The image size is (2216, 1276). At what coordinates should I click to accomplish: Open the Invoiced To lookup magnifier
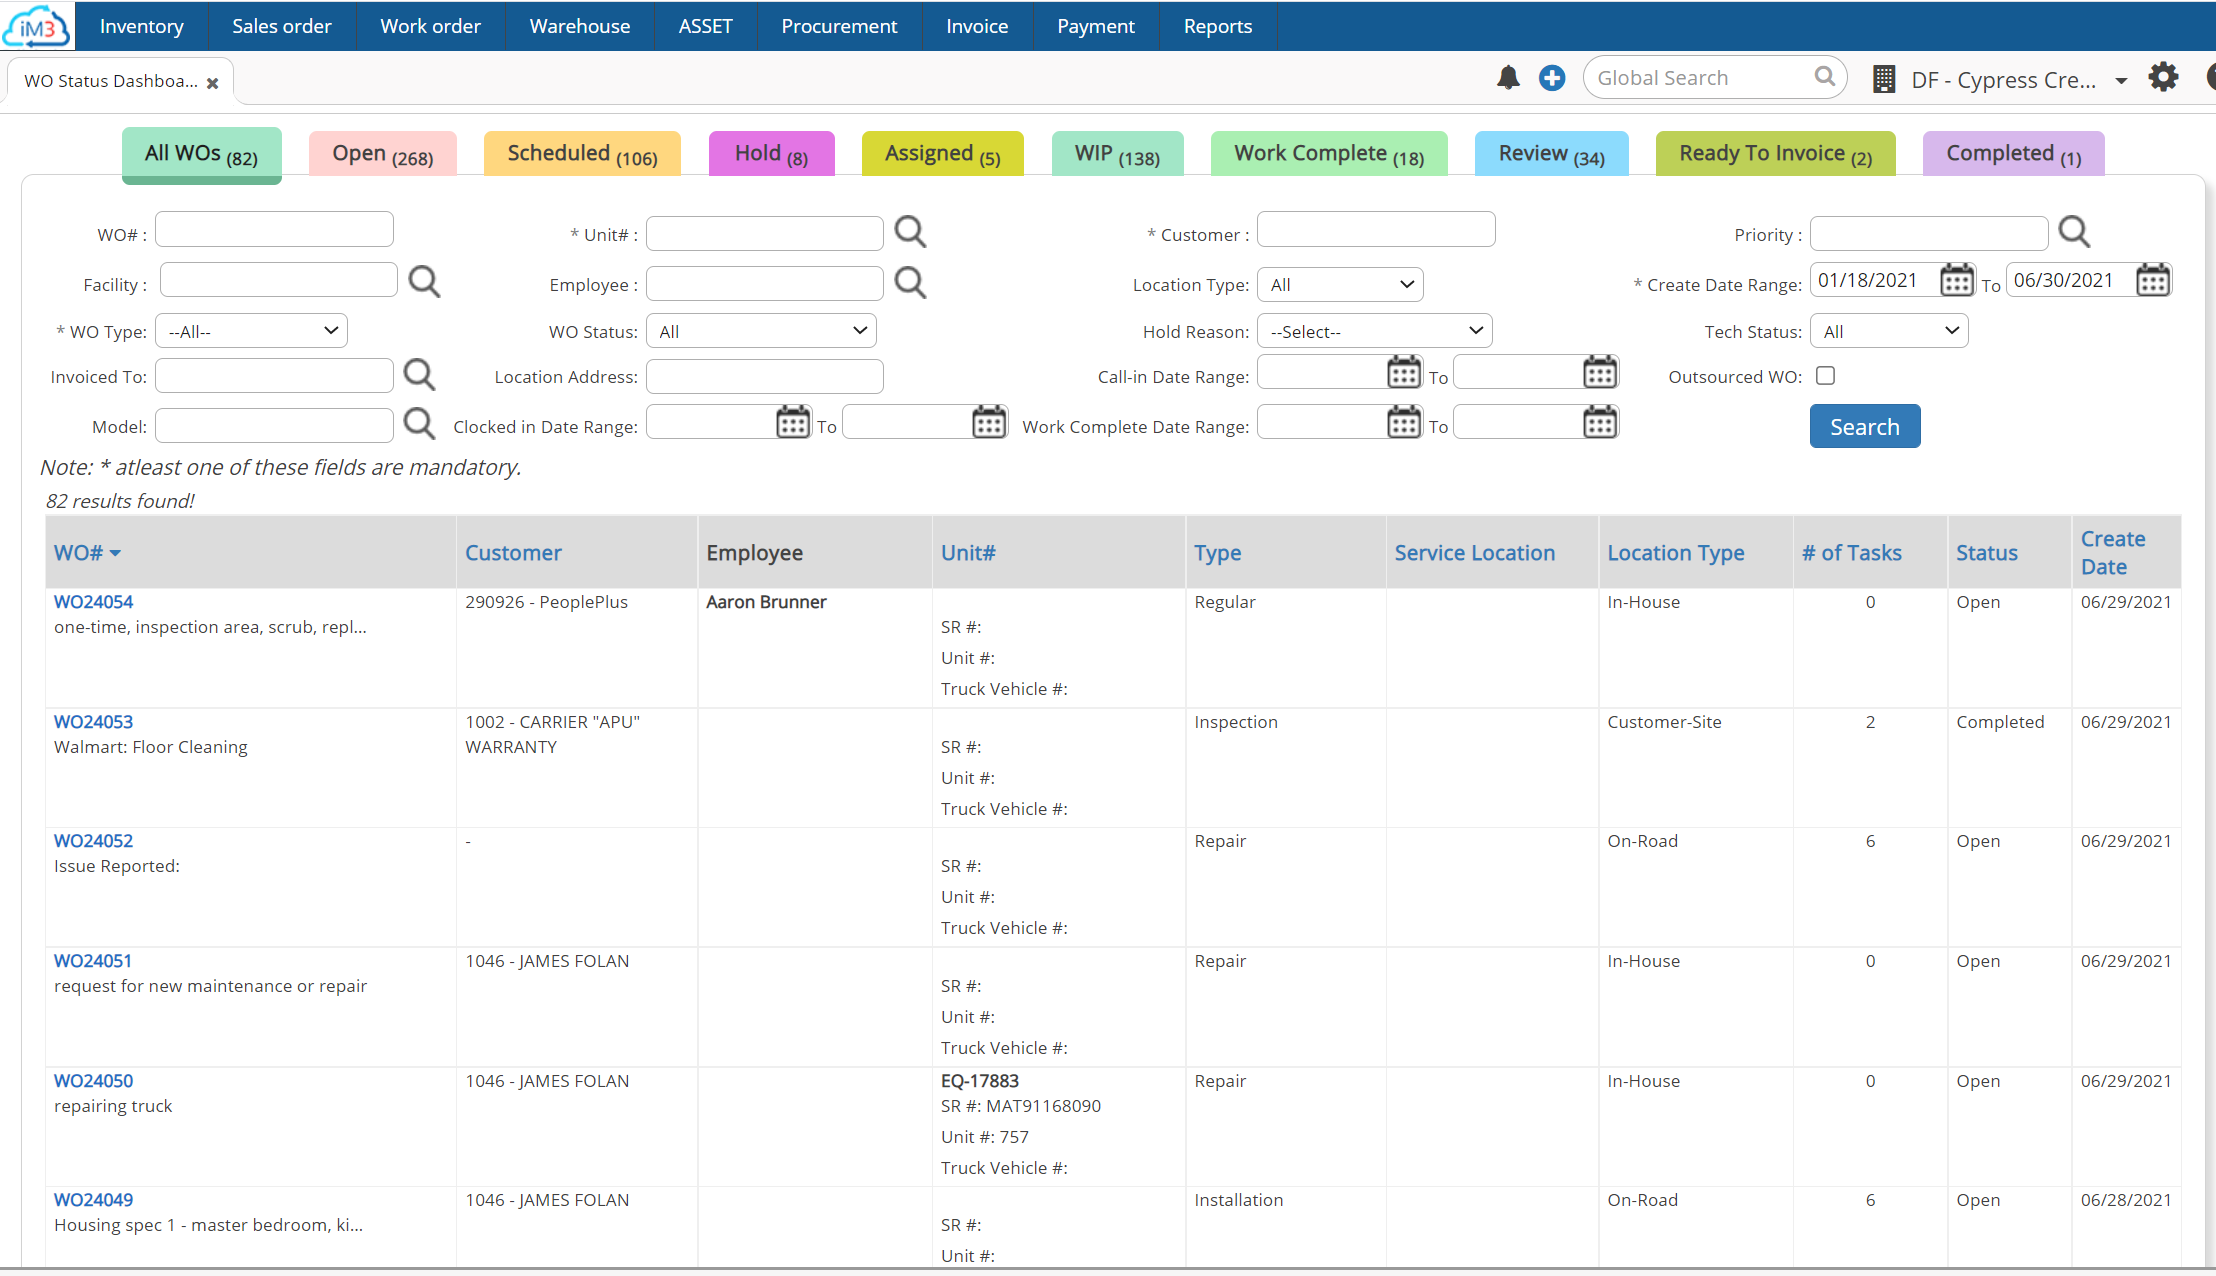tap(419, 374)
